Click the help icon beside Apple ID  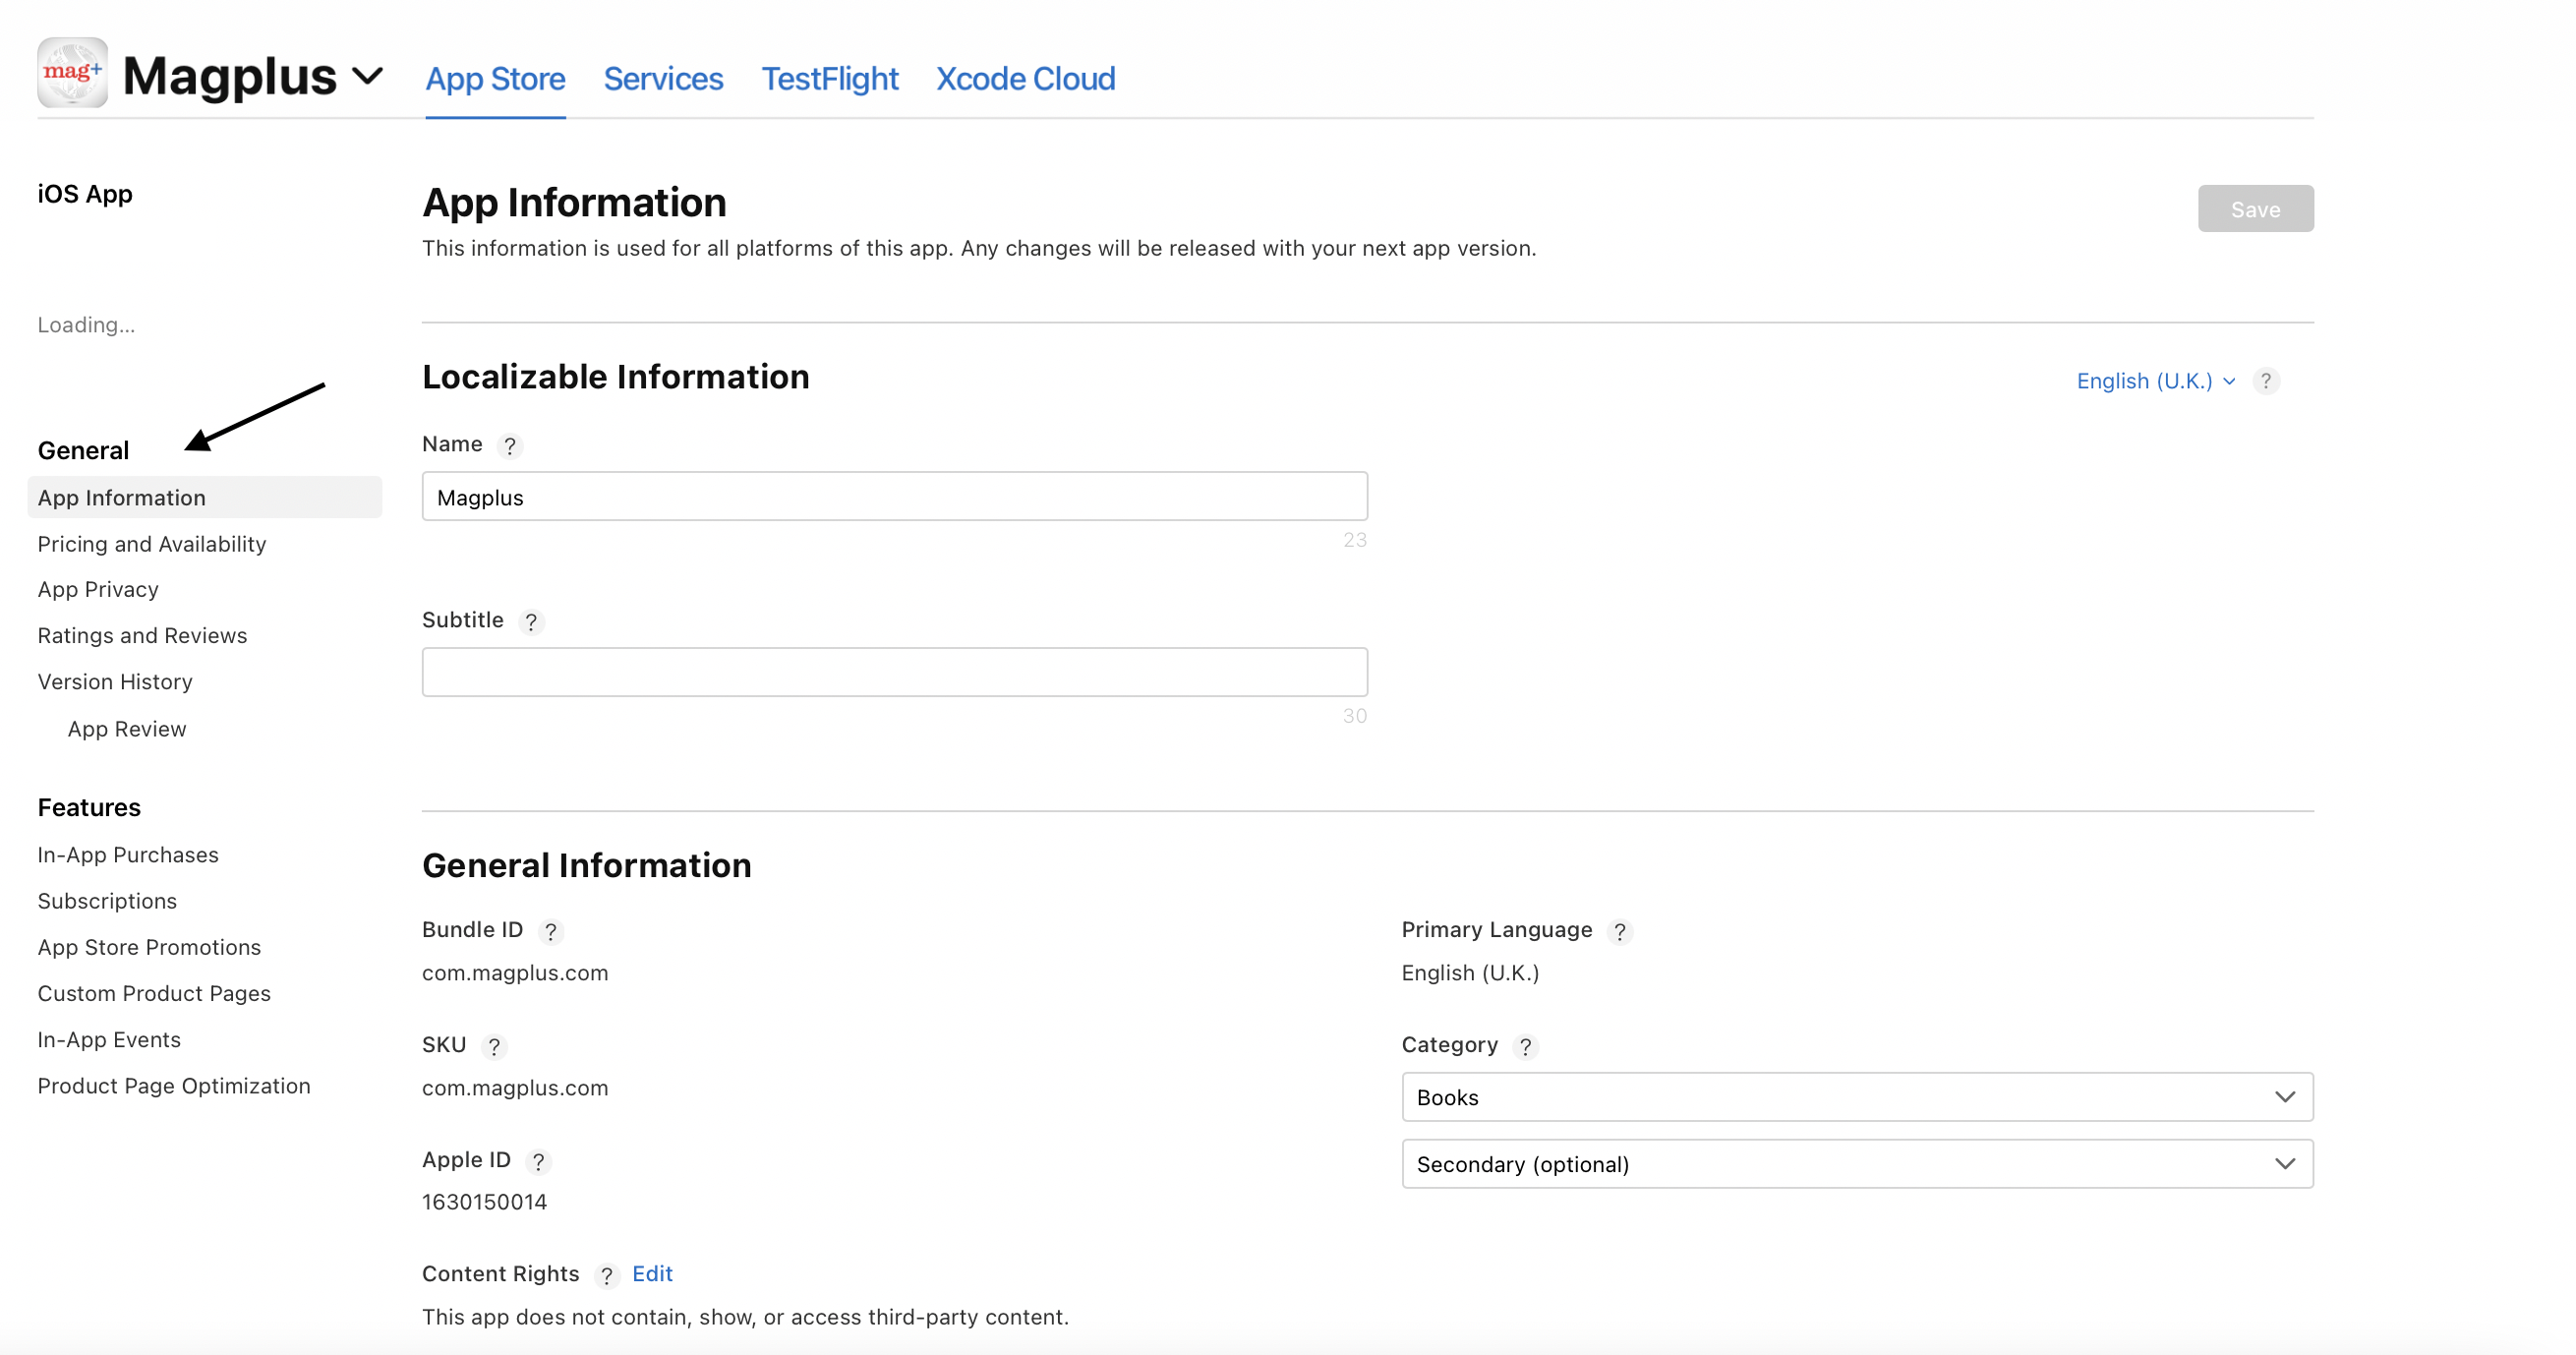(x=538, y=1161)
